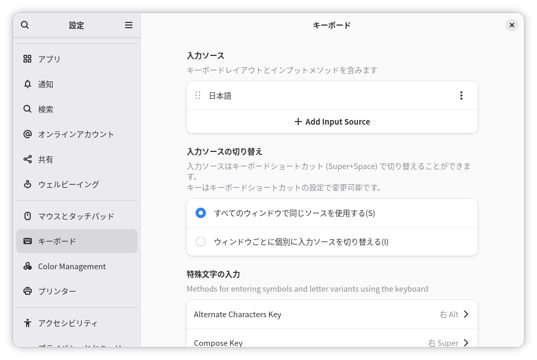The height and width of the screenshot is (360, 537).
Task: Go to 共有 settings
Action: tap(77, 159)
